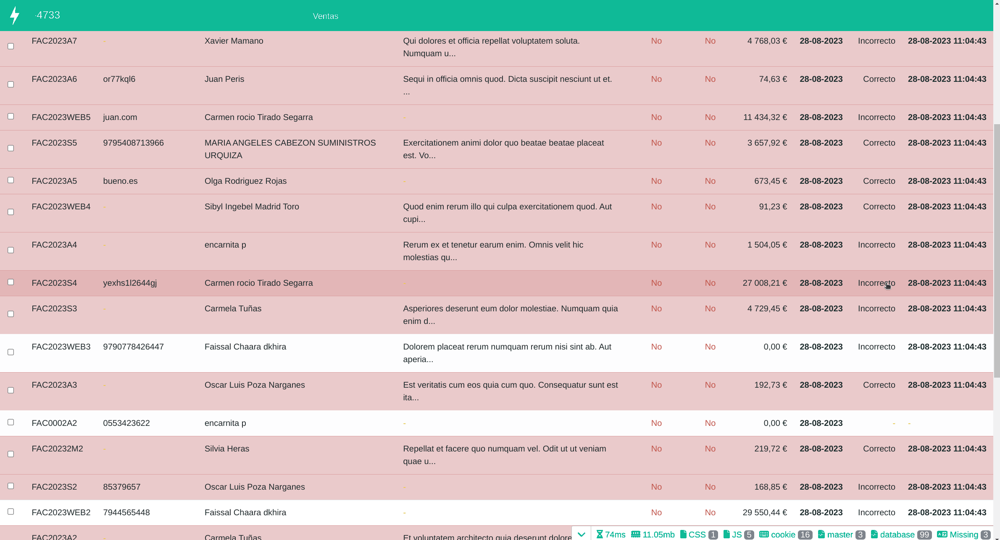This screenshot has height=540, width=1000.
Task: Open the 11.05mb memory debug entry
Action: pyautogui.click(x=652, y=534)
